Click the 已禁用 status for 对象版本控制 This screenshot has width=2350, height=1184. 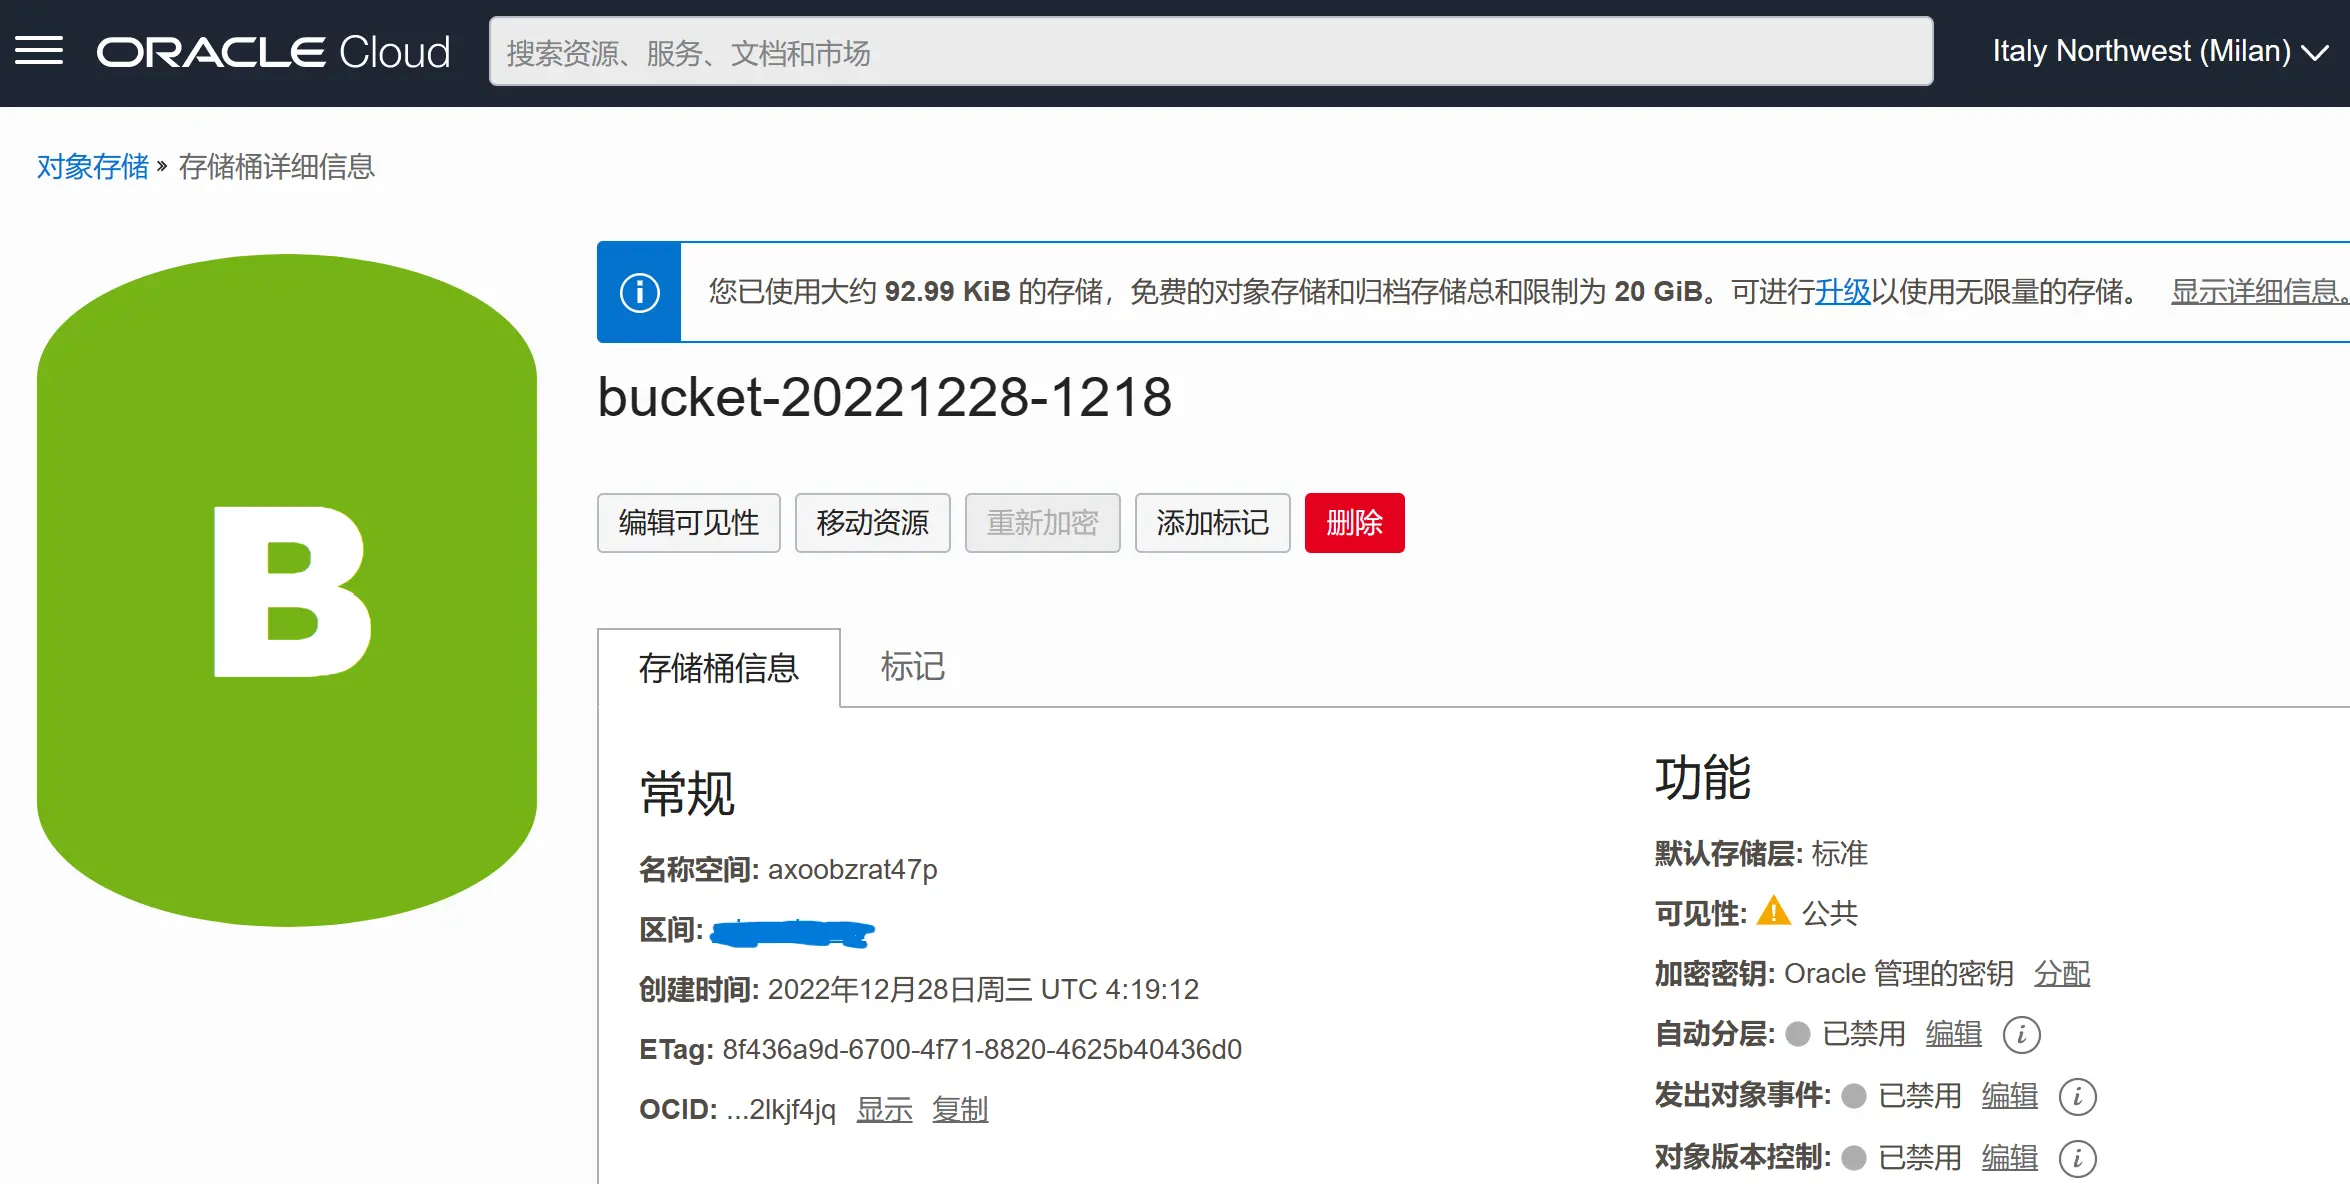(x=1920, y=1157)
